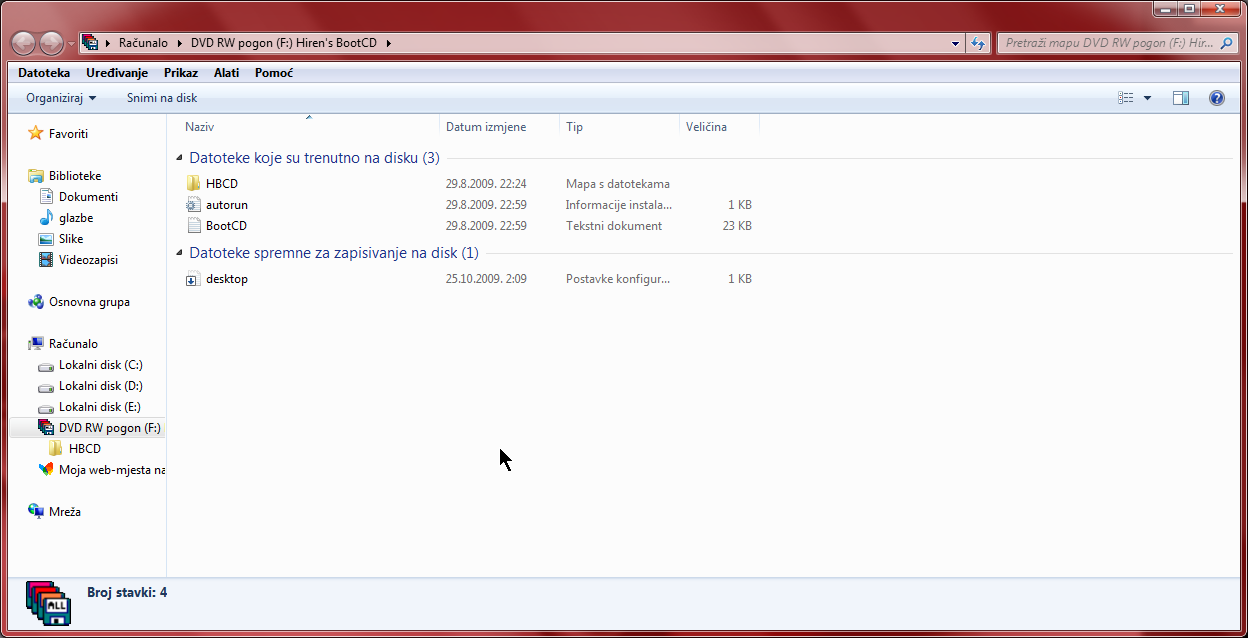Collapse the 'Datoteke spremne za zapisivanje' group

pyautogui.click(x=180, y=253)
